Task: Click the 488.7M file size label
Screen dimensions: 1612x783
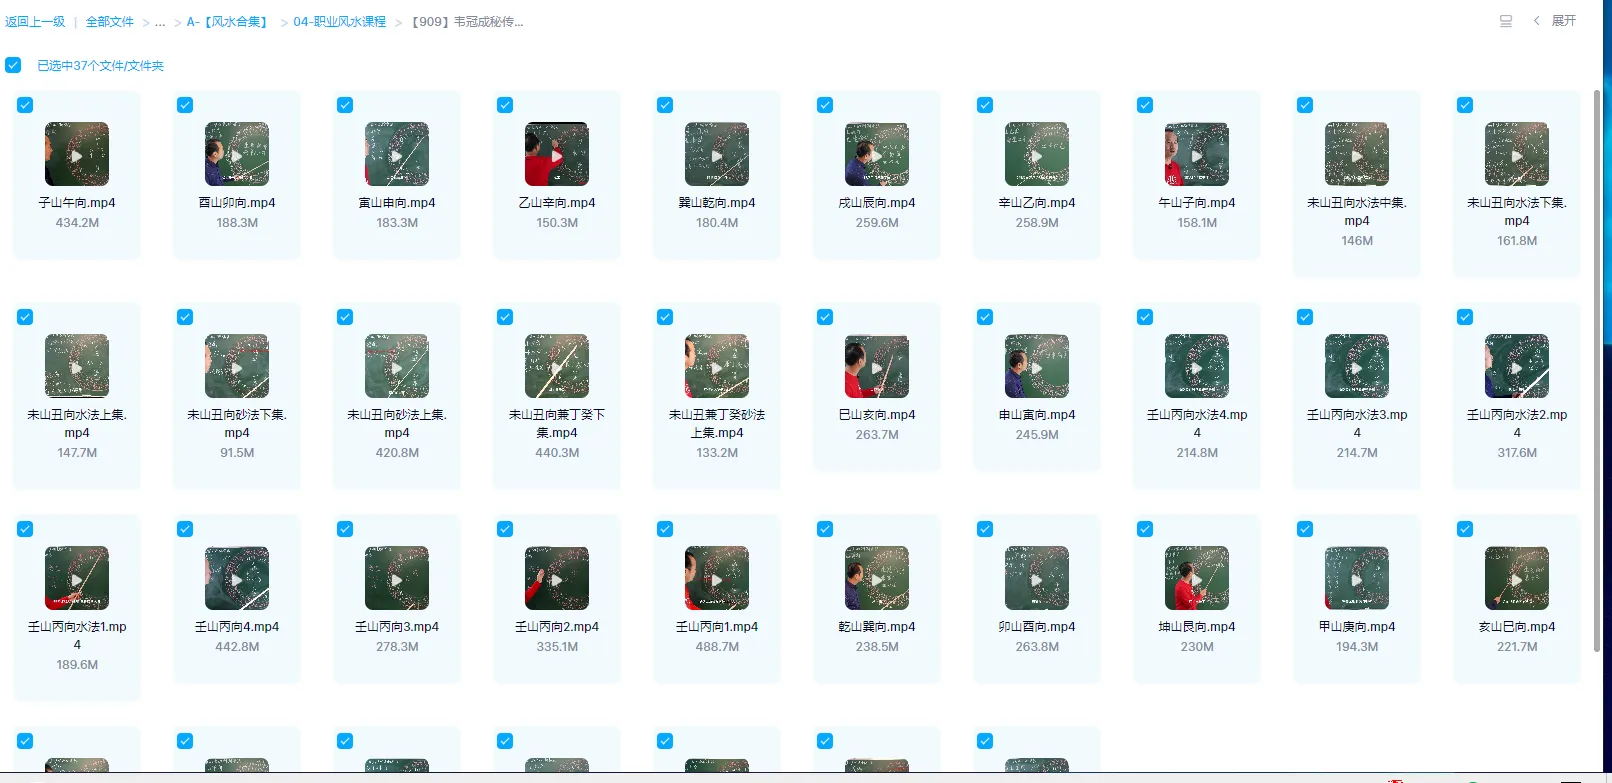Action: click(717, 647)
